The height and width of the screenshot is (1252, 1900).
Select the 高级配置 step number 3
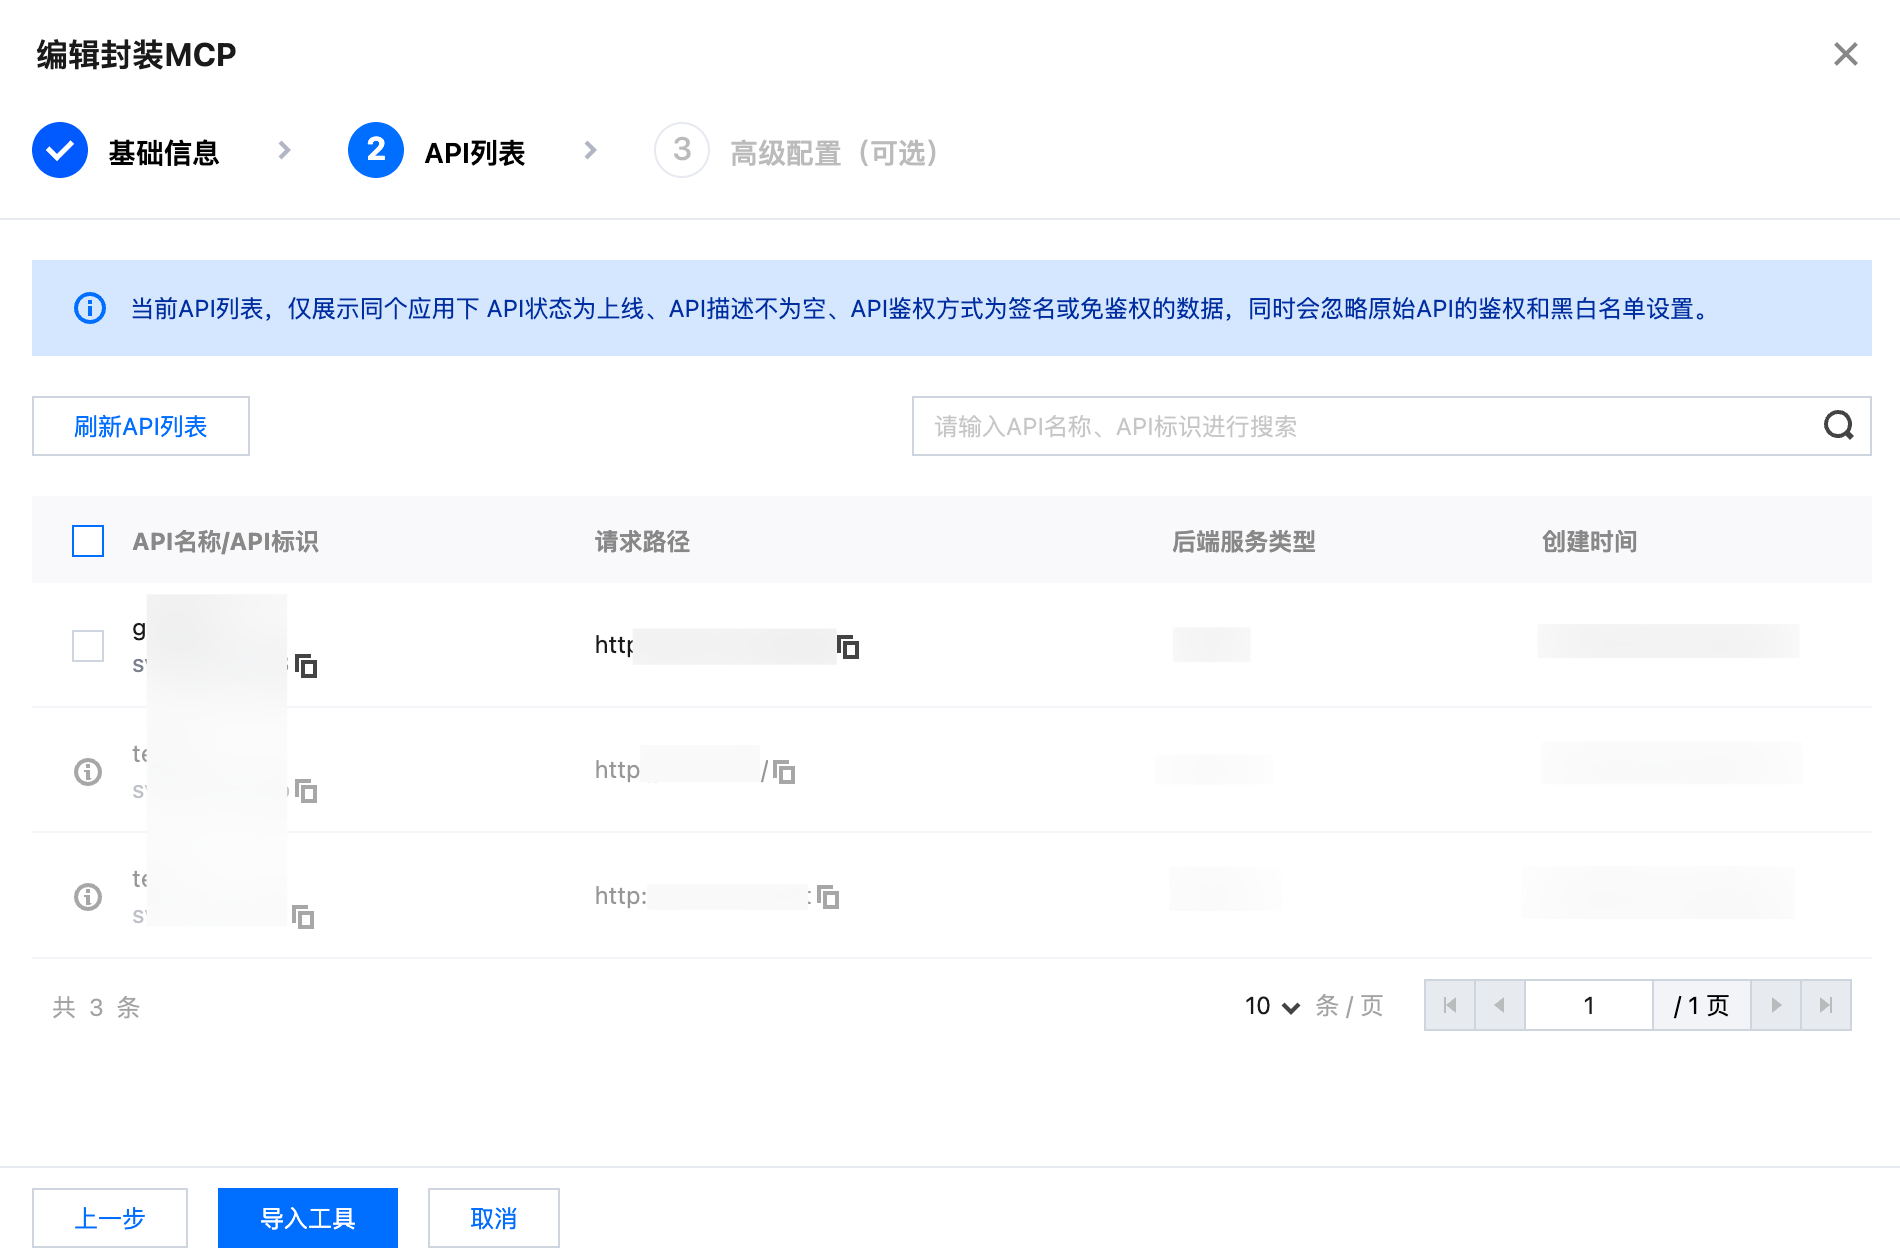click(682, 151)
